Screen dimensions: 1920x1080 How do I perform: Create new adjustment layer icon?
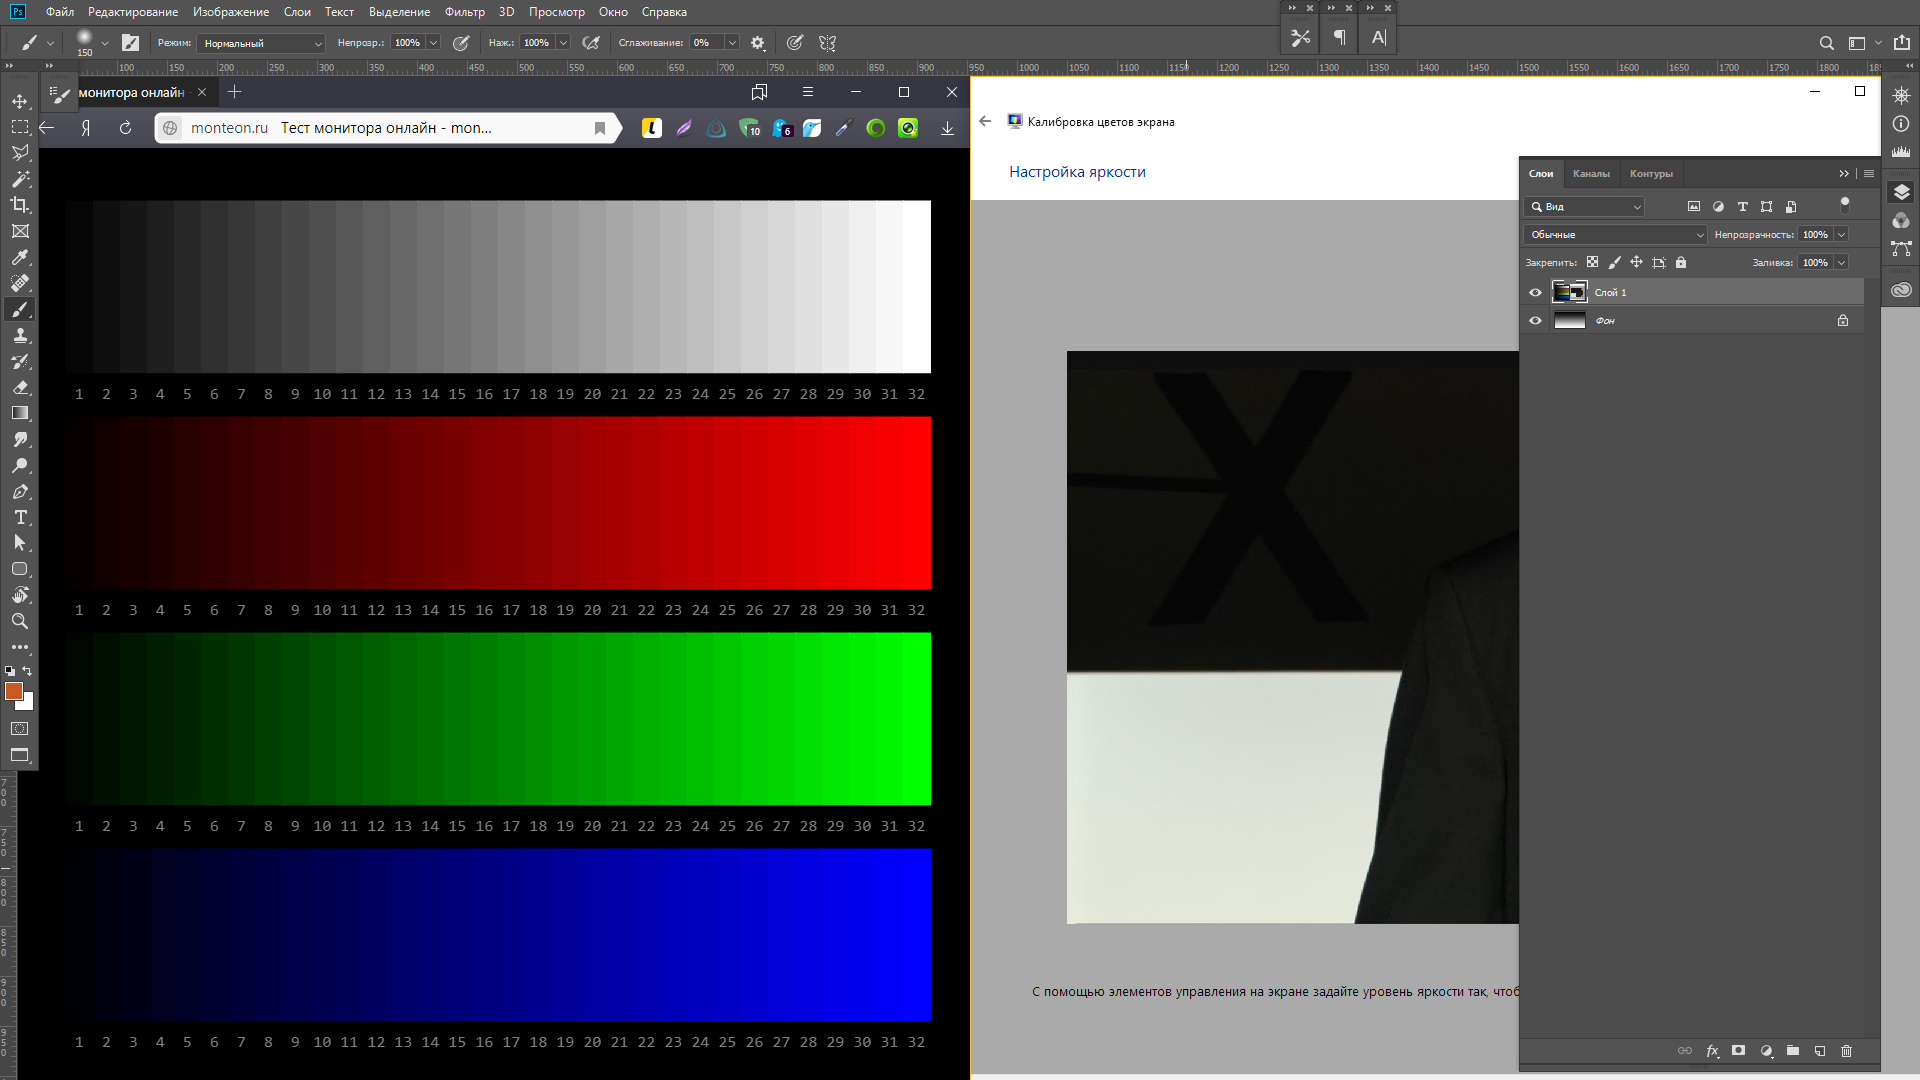[x=1766, y=1051]
